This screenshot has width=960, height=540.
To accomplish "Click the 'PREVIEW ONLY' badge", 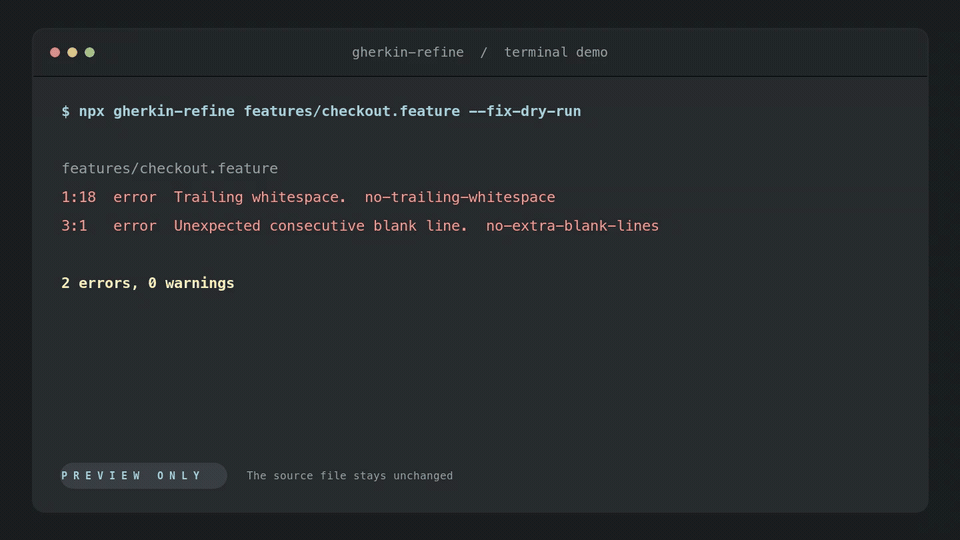I will pyautogui.click(x=144, y=476).
